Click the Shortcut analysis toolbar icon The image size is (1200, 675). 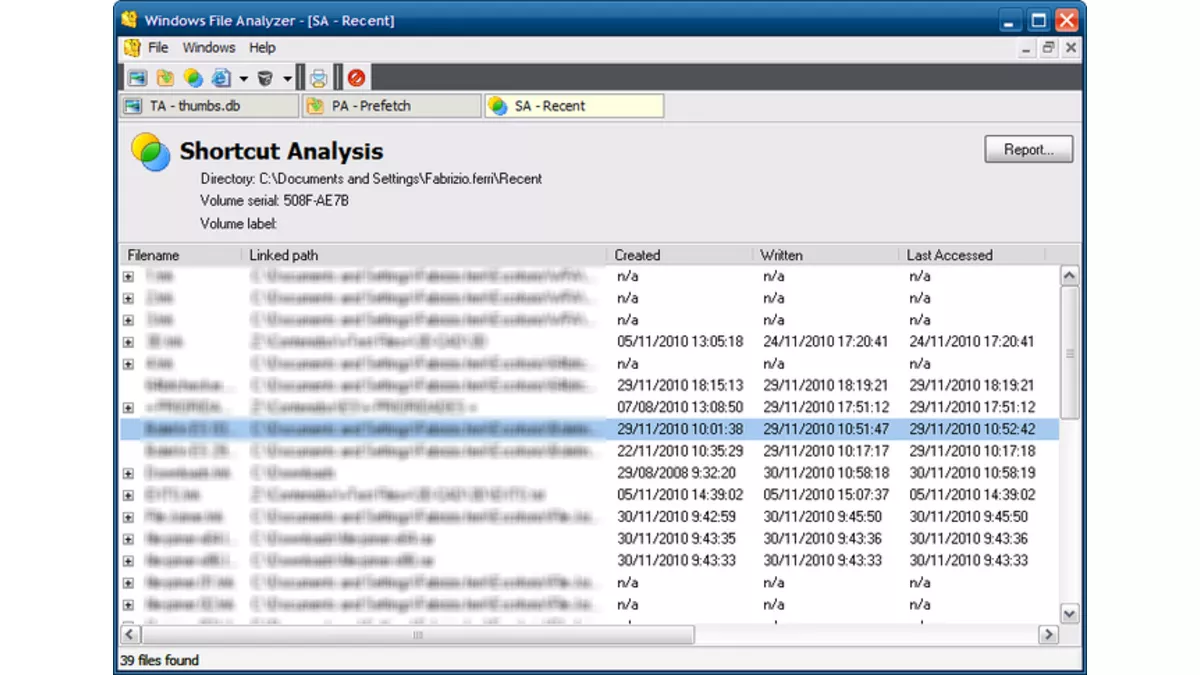193,78
